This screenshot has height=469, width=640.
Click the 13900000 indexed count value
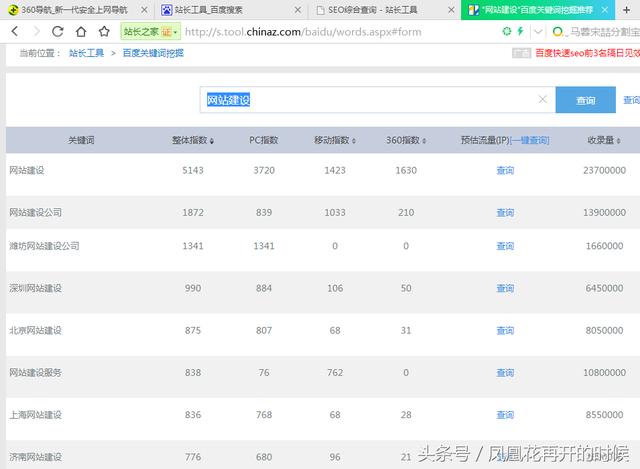604,212
